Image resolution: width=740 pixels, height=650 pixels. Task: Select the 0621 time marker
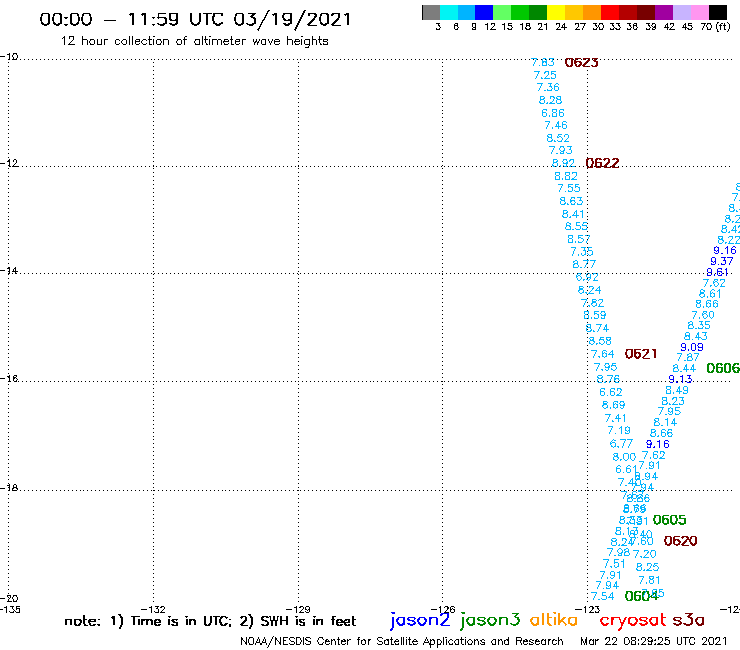(641, 354)
